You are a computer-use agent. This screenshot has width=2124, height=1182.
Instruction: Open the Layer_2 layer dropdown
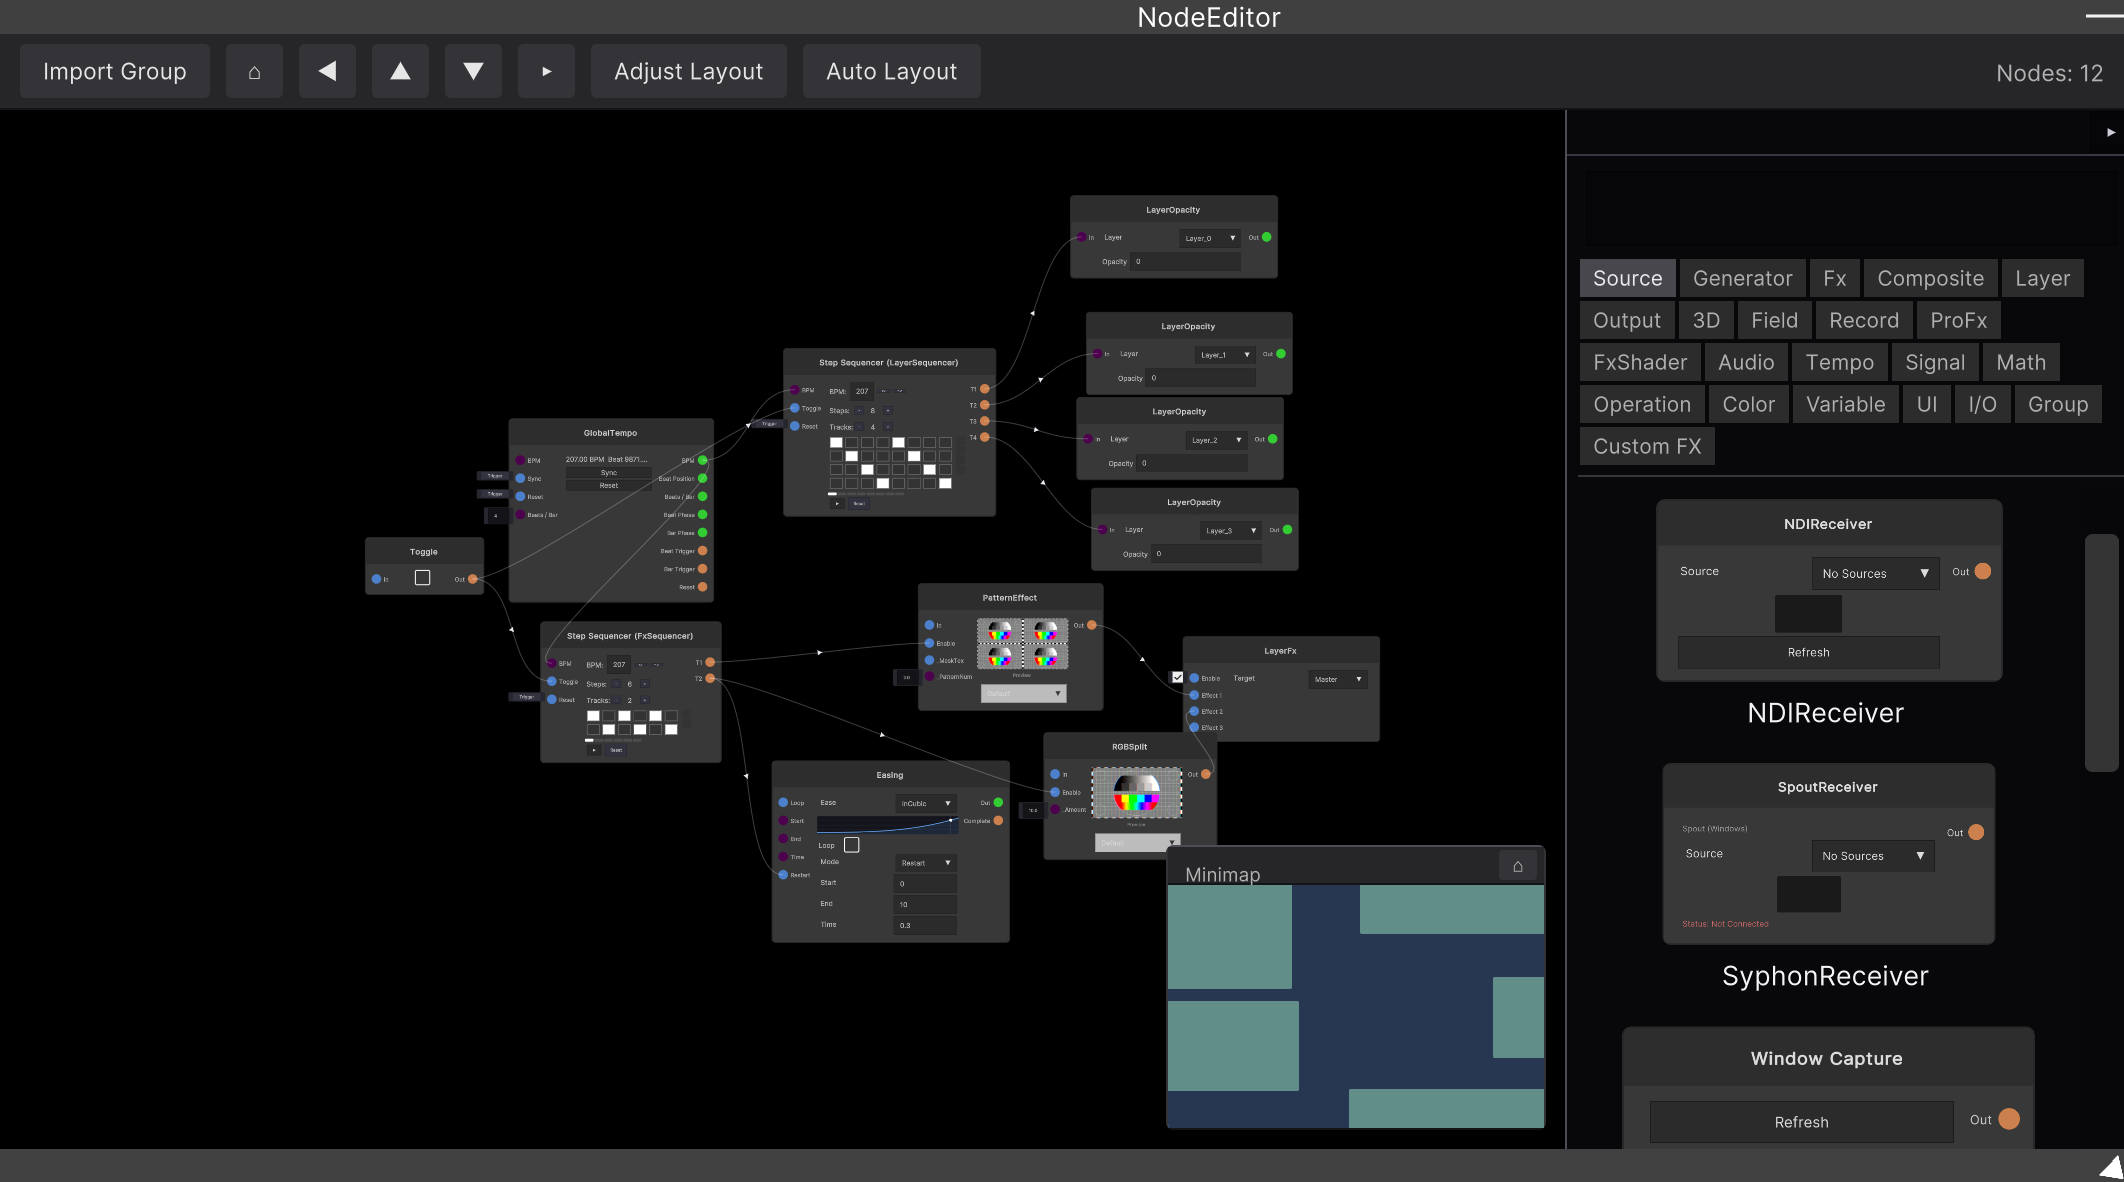1217,440
